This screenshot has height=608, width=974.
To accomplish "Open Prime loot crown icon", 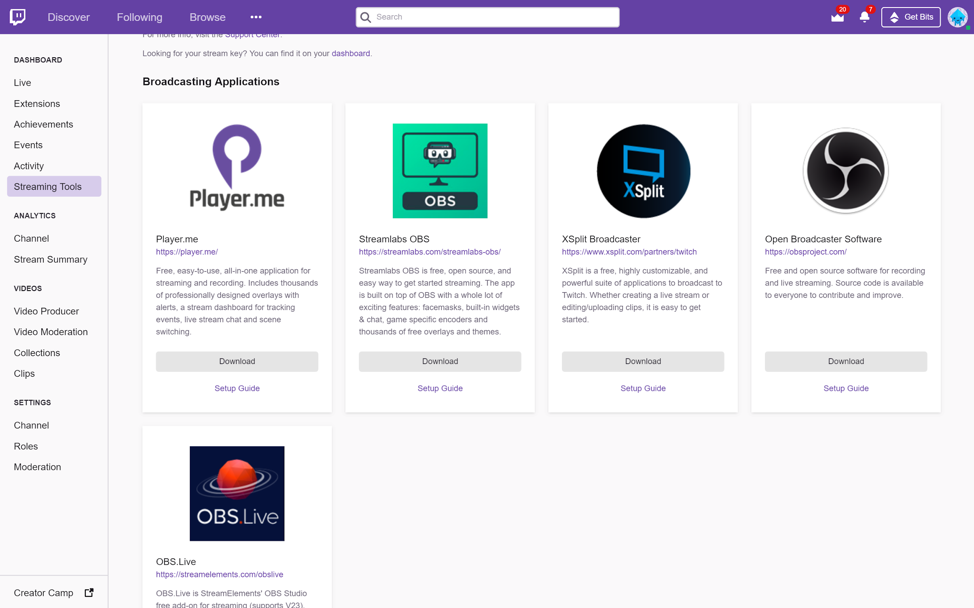I will coord(837,17).
